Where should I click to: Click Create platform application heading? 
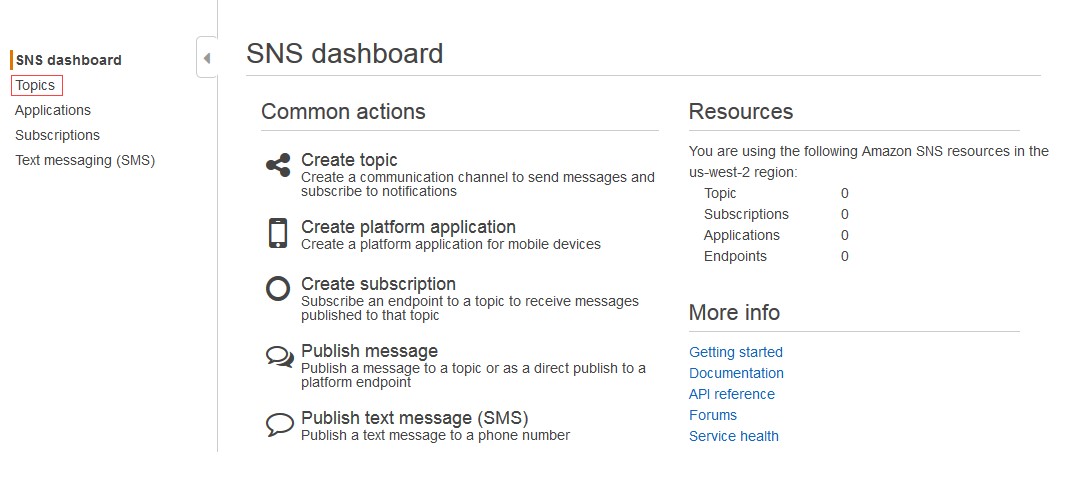[408, 226]
